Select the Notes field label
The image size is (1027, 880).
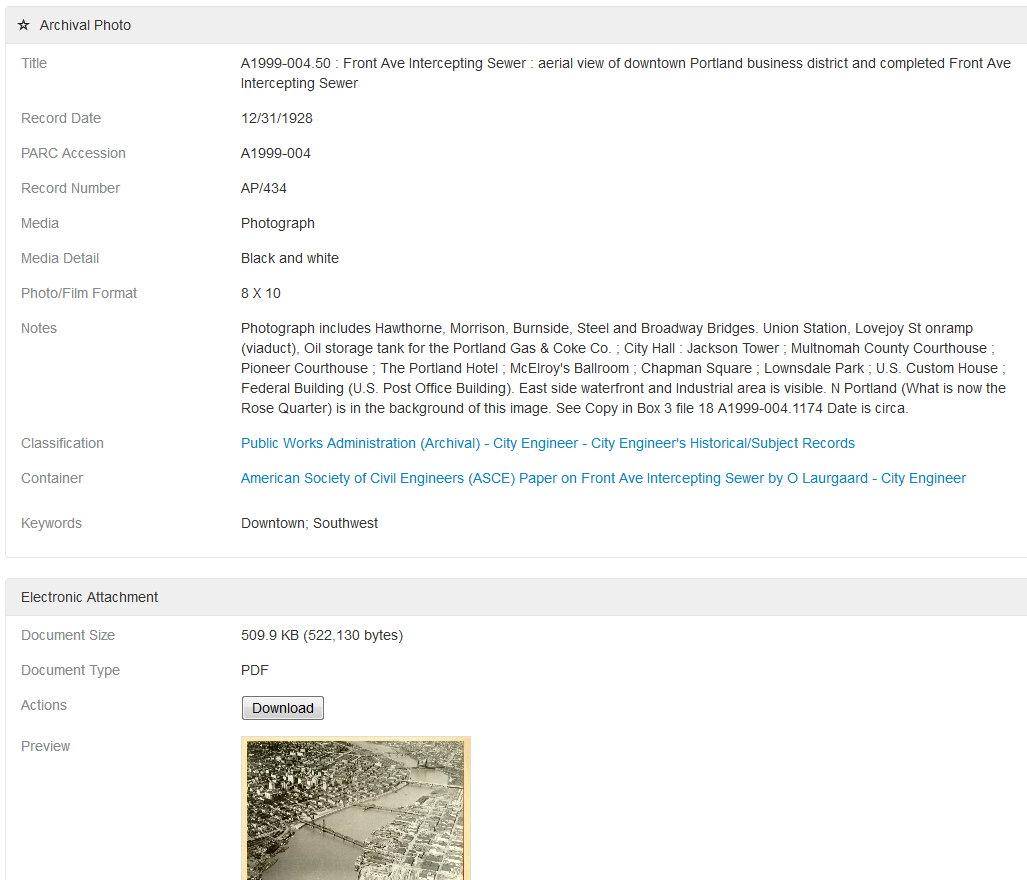click(x=39, y=329)
